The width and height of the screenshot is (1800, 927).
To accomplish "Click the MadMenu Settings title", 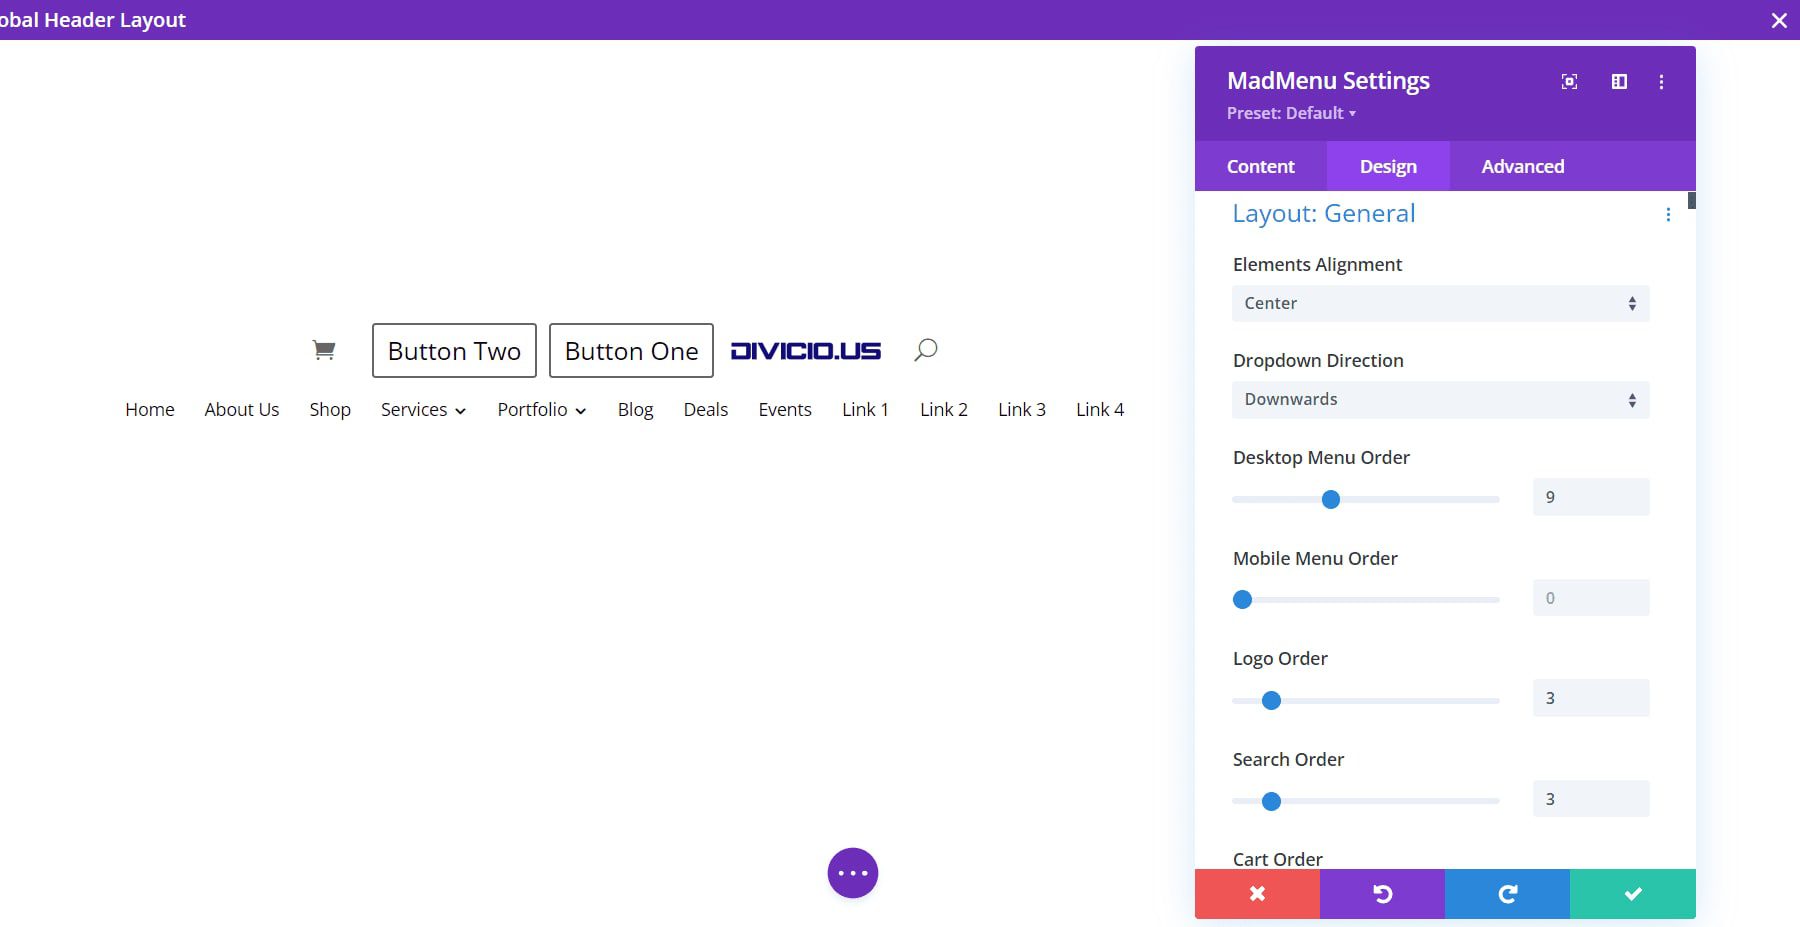I will pyautogui.click(x=1328, y=81).
